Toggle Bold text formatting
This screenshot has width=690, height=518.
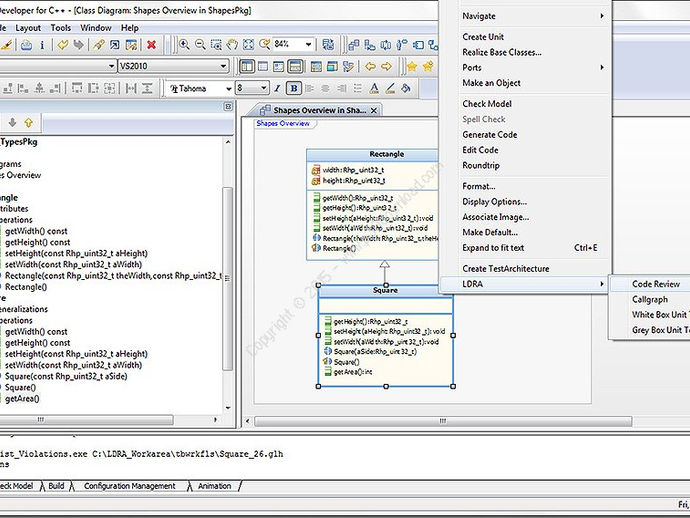294,88
